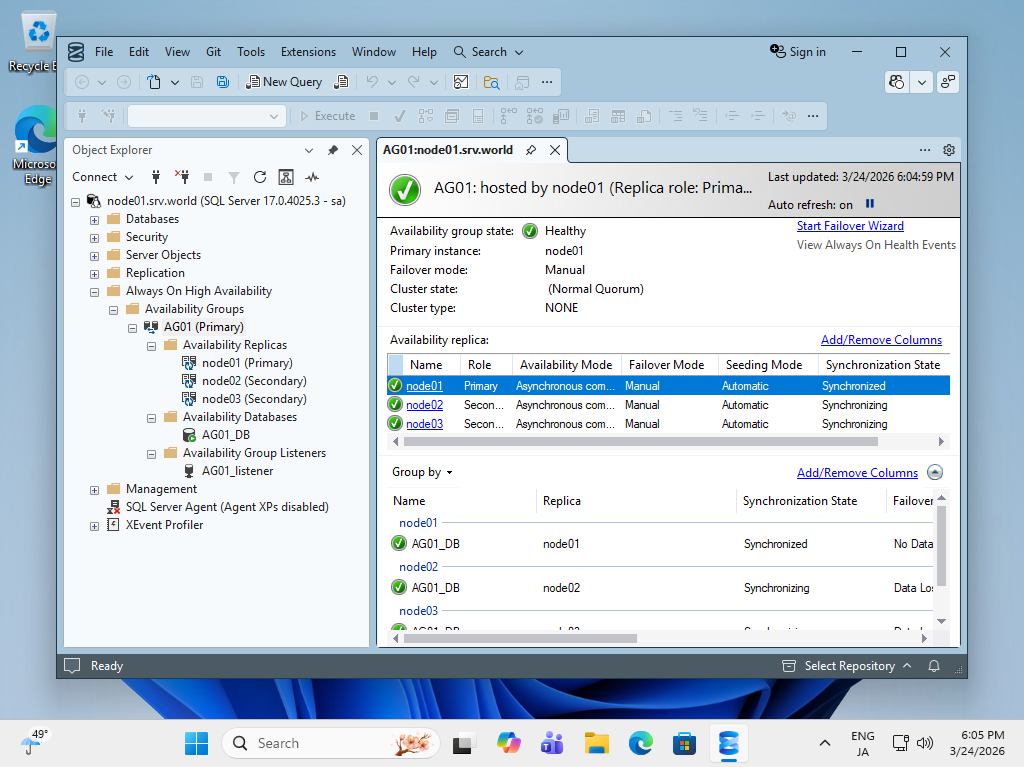Open the Tools menu
Image resolution: width=1024 pixels, height=767 pixels.
tap(251, 52)
